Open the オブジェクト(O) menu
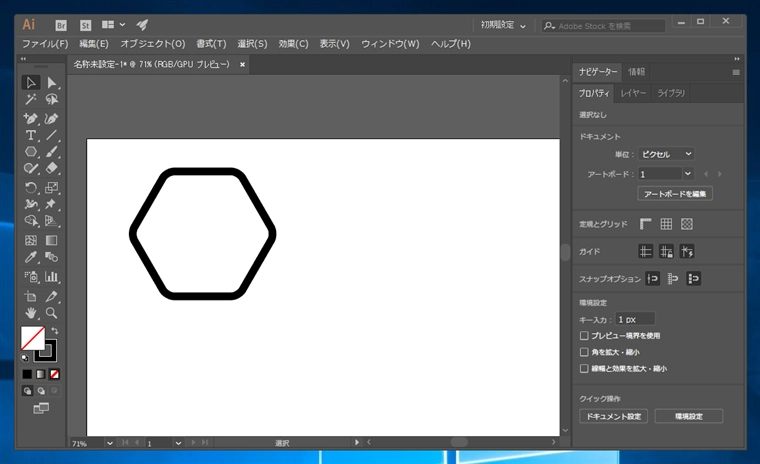 [x=153, y=44]
